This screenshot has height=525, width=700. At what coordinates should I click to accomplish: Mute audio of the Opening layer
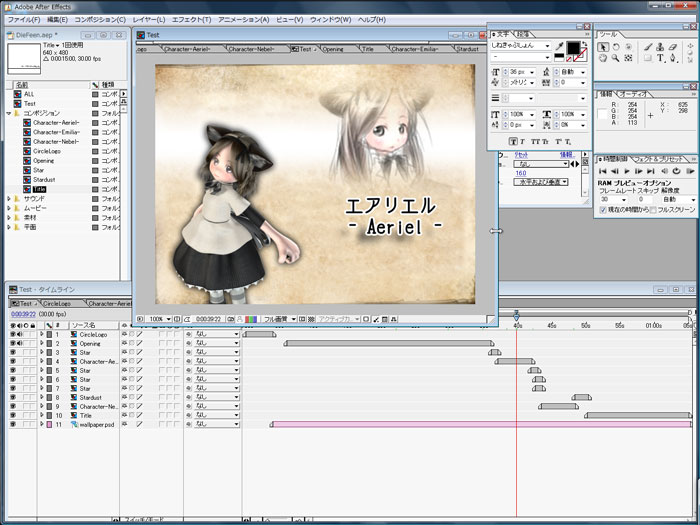pos(20,343)
